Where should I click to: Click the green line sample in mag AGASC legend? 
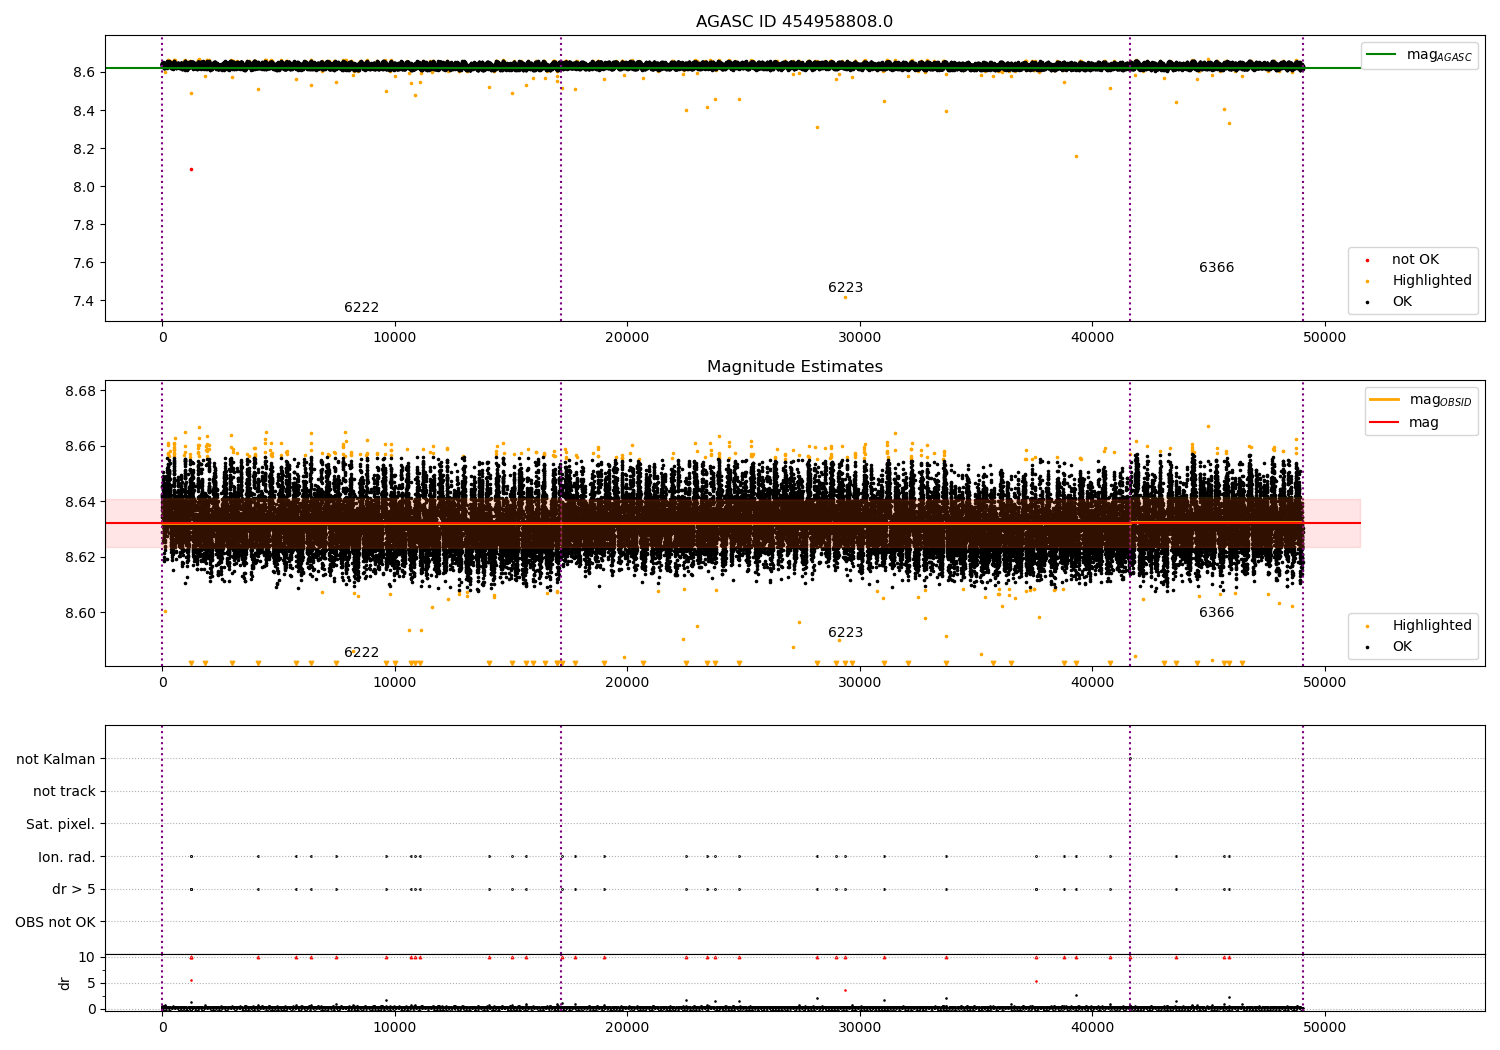coord(1383,55)
